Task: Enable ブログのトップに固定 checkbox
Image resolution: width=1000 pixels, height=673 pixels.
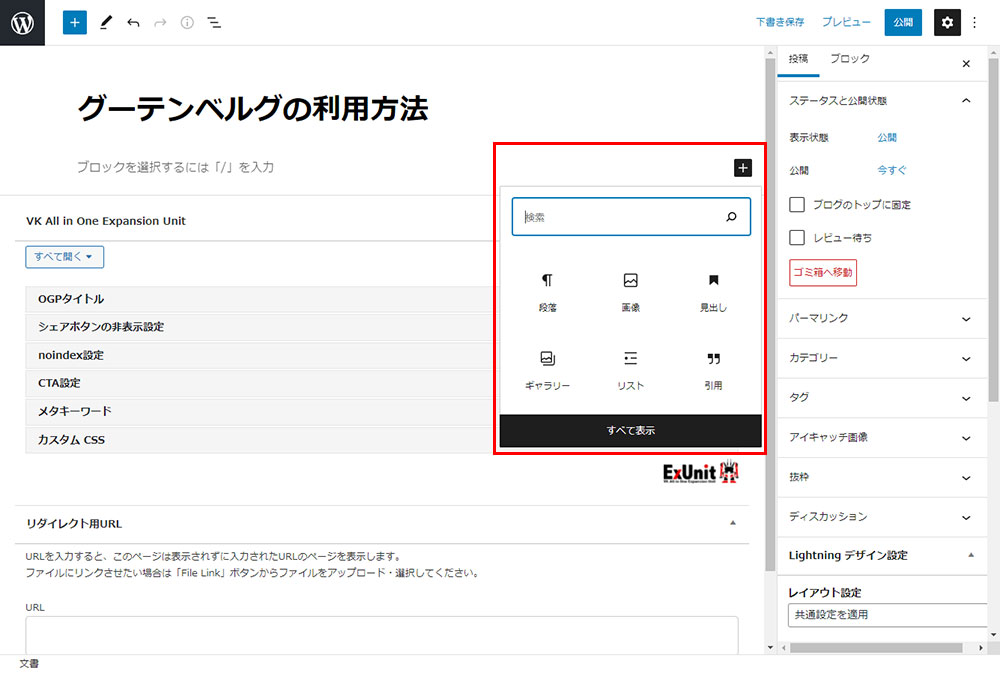Action: (797, 204)
